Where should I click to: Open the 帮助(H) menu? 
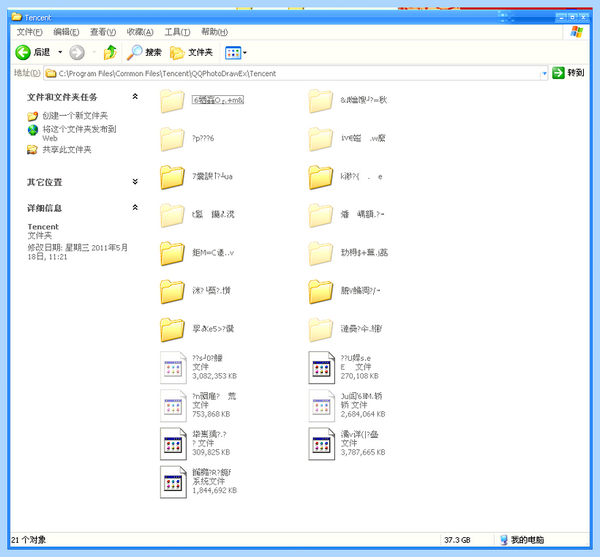214,32
